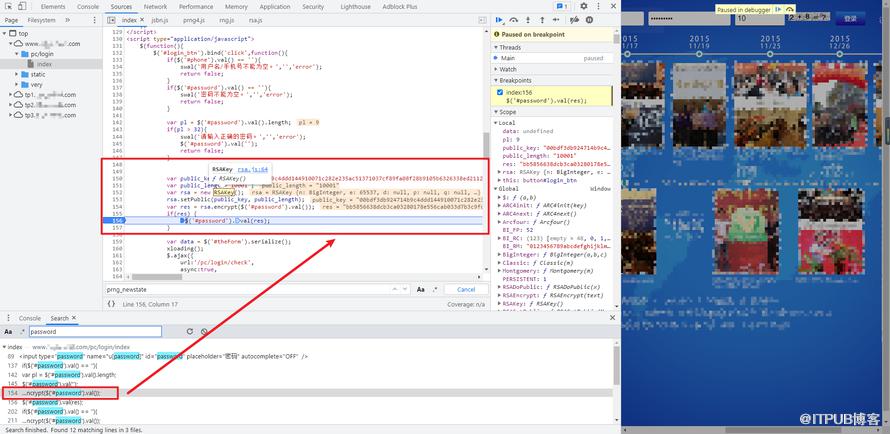Clear the search results
890x434 pixels.
[204, 331]
